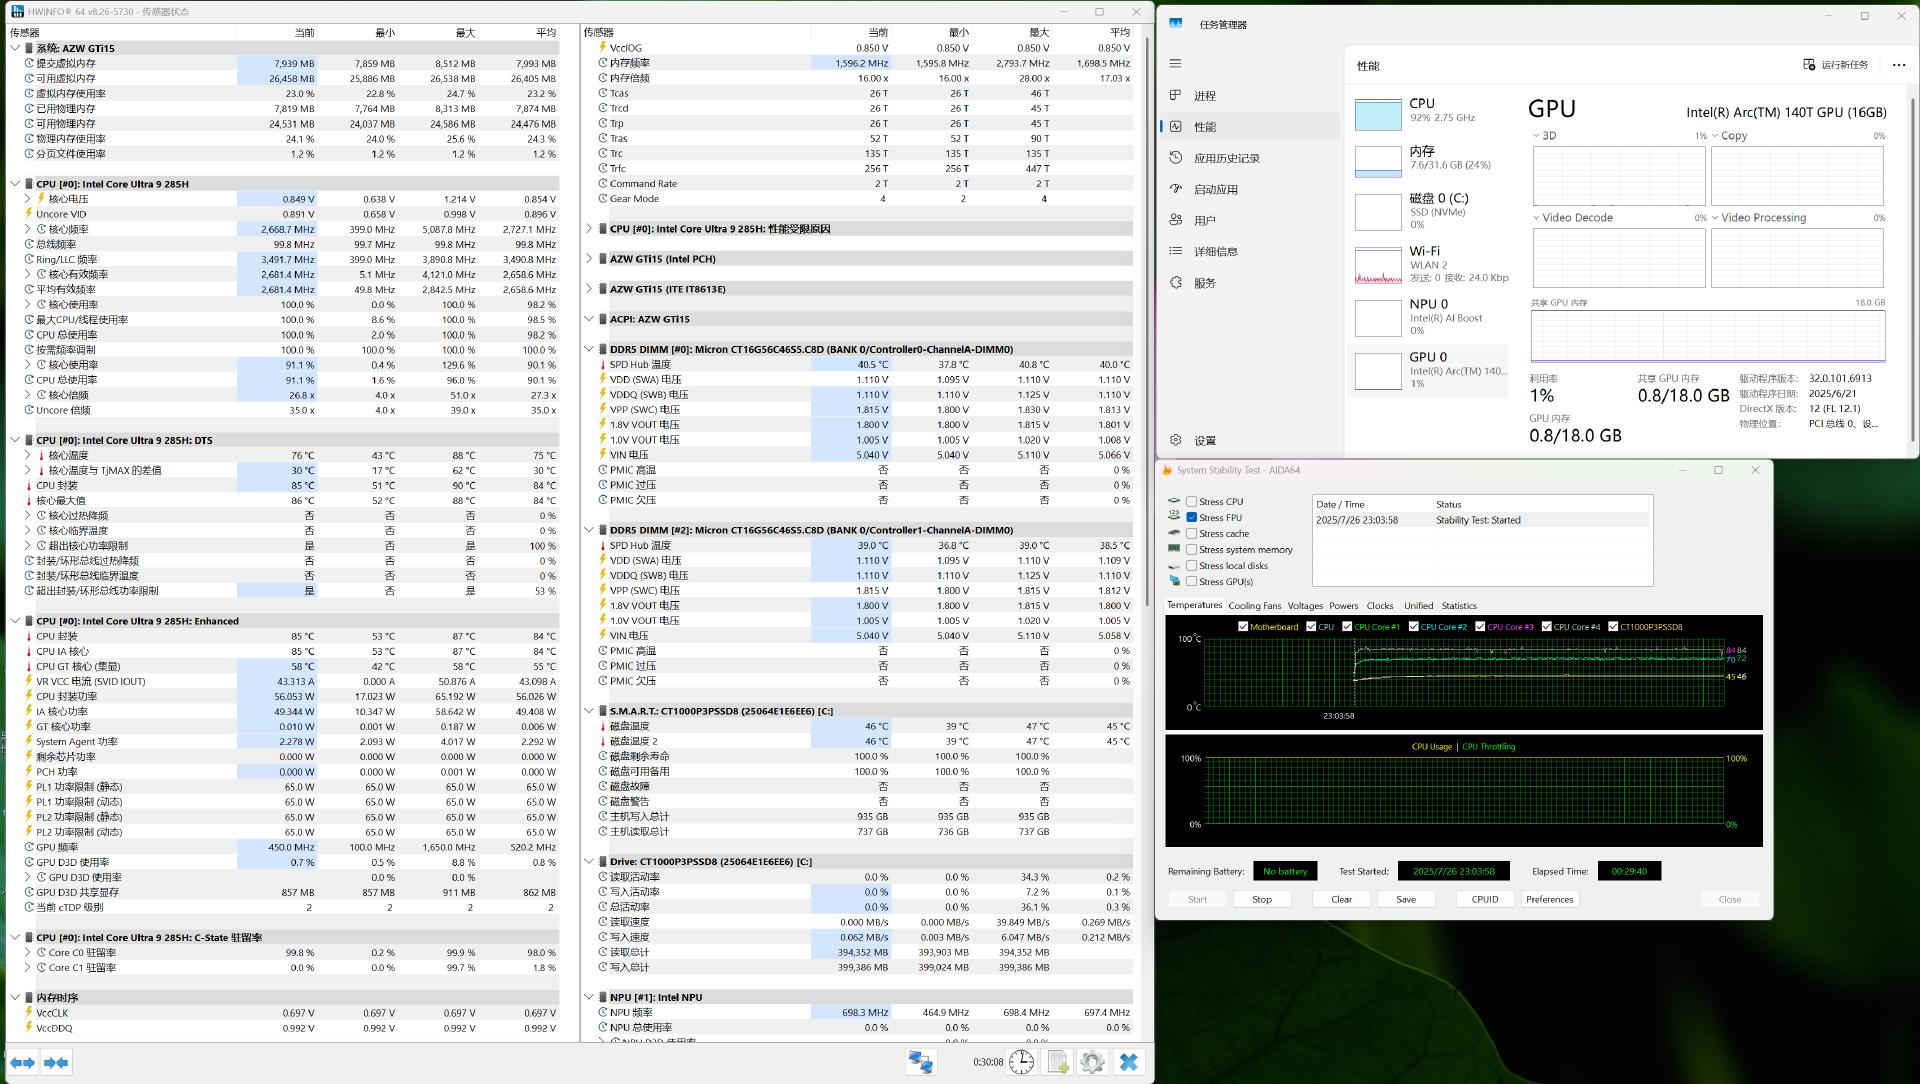Click the expand columns left-right arrows icon
This screenshot has width=1920, height=1084.
coord(22,1062)
